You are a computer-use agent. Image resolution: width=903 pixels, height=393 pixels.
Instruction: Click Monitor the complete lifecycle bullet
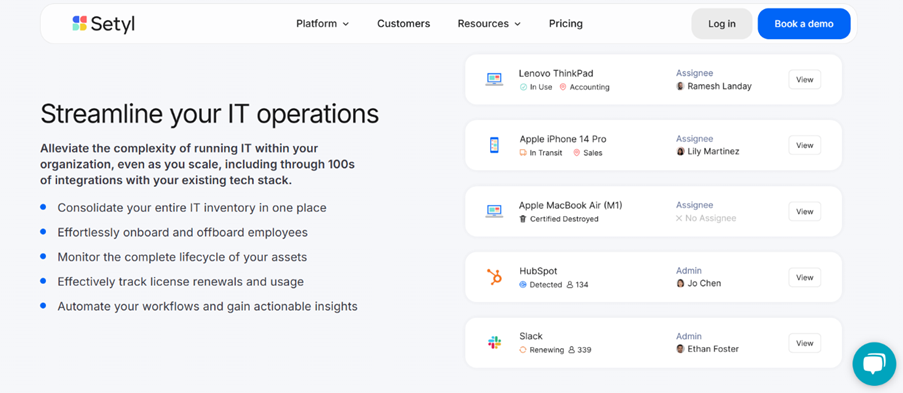pyautogui.click(x=182, y=257)
